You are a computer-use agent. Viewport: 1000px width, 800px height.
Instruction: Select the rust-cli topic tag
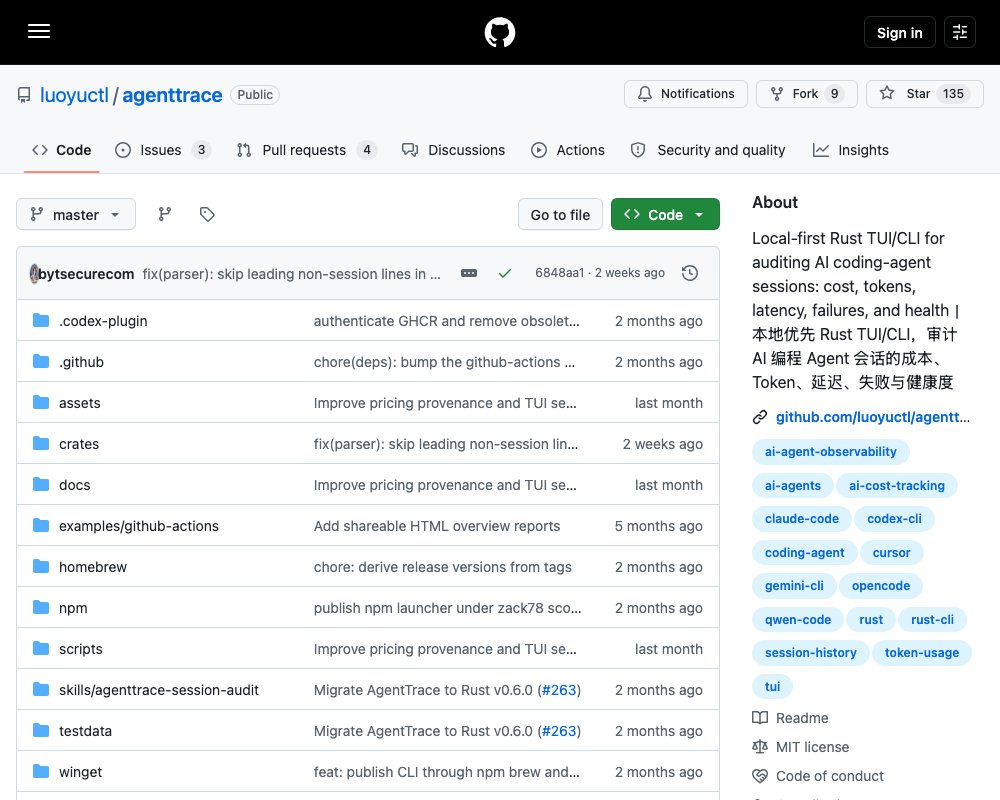coord(932,619)
